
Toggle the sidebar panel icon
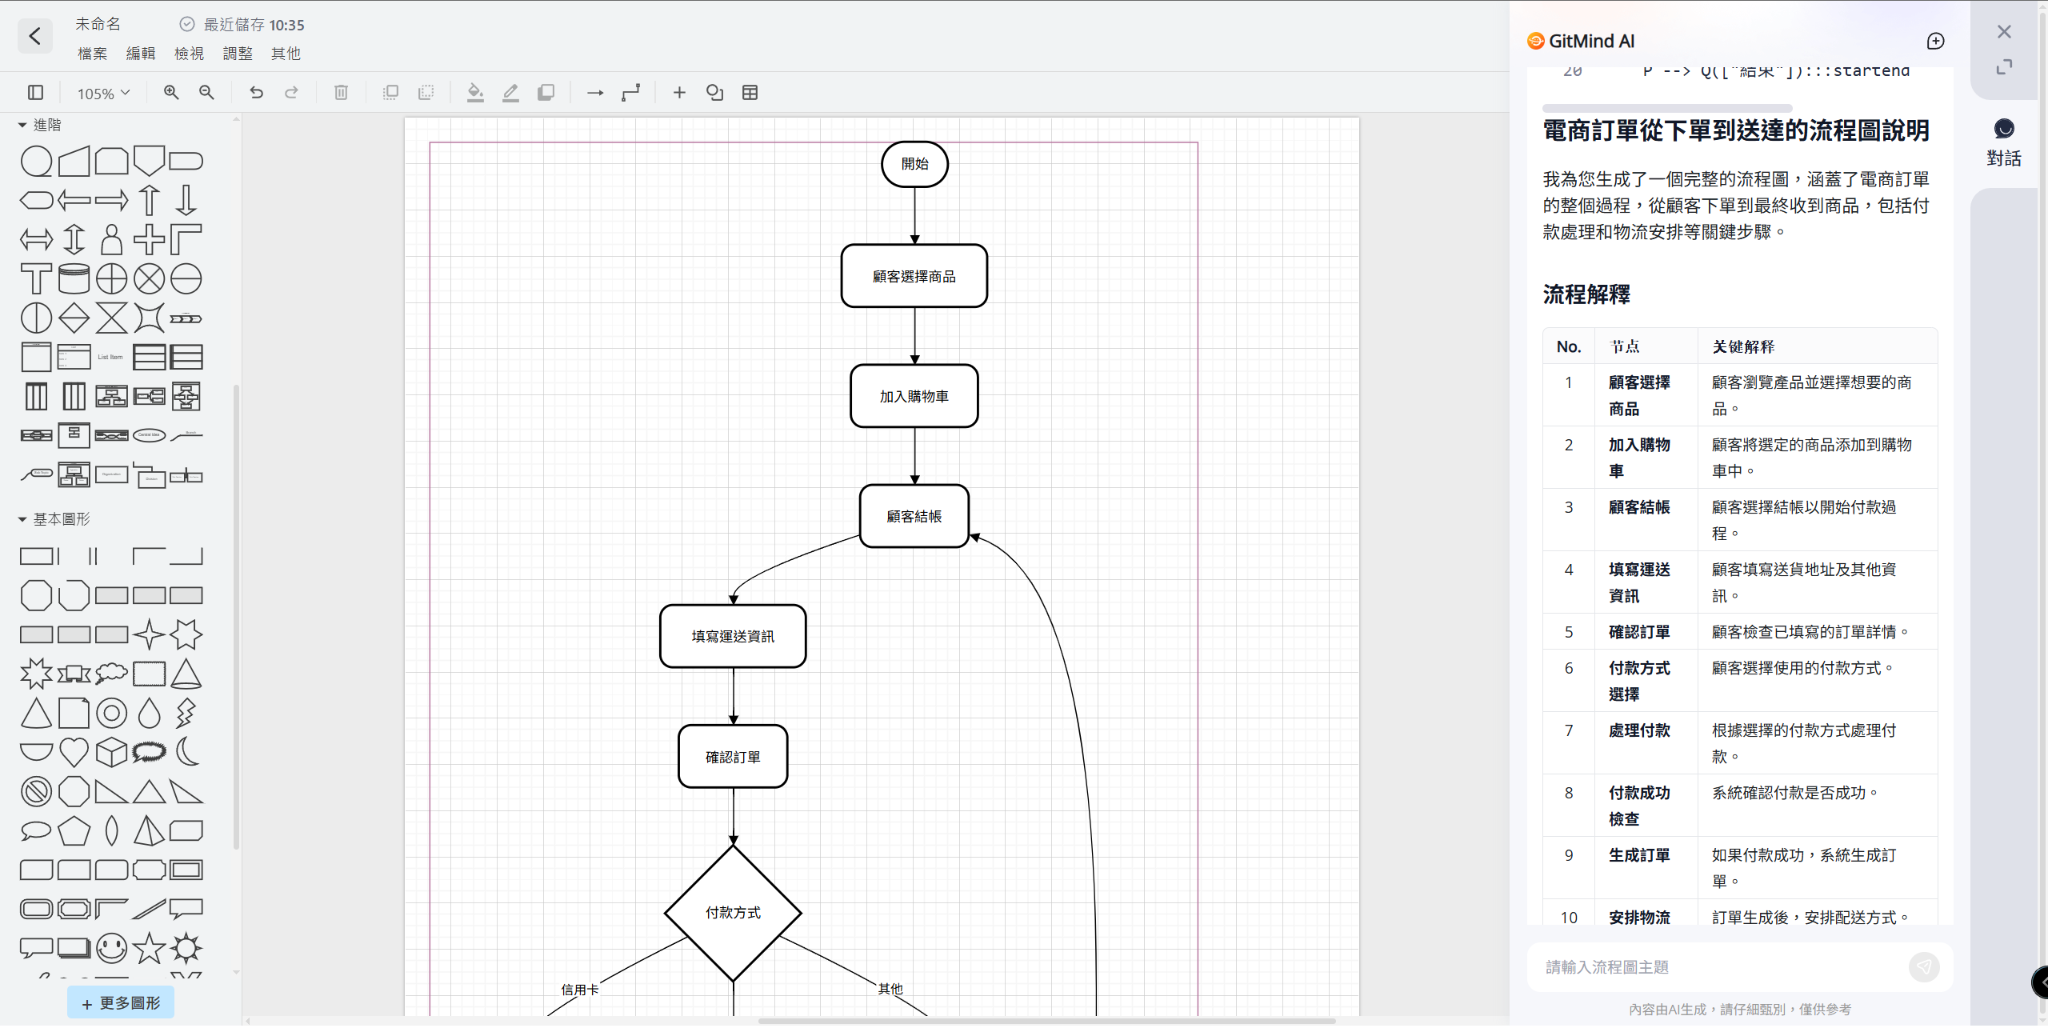(x=36, y=93)
